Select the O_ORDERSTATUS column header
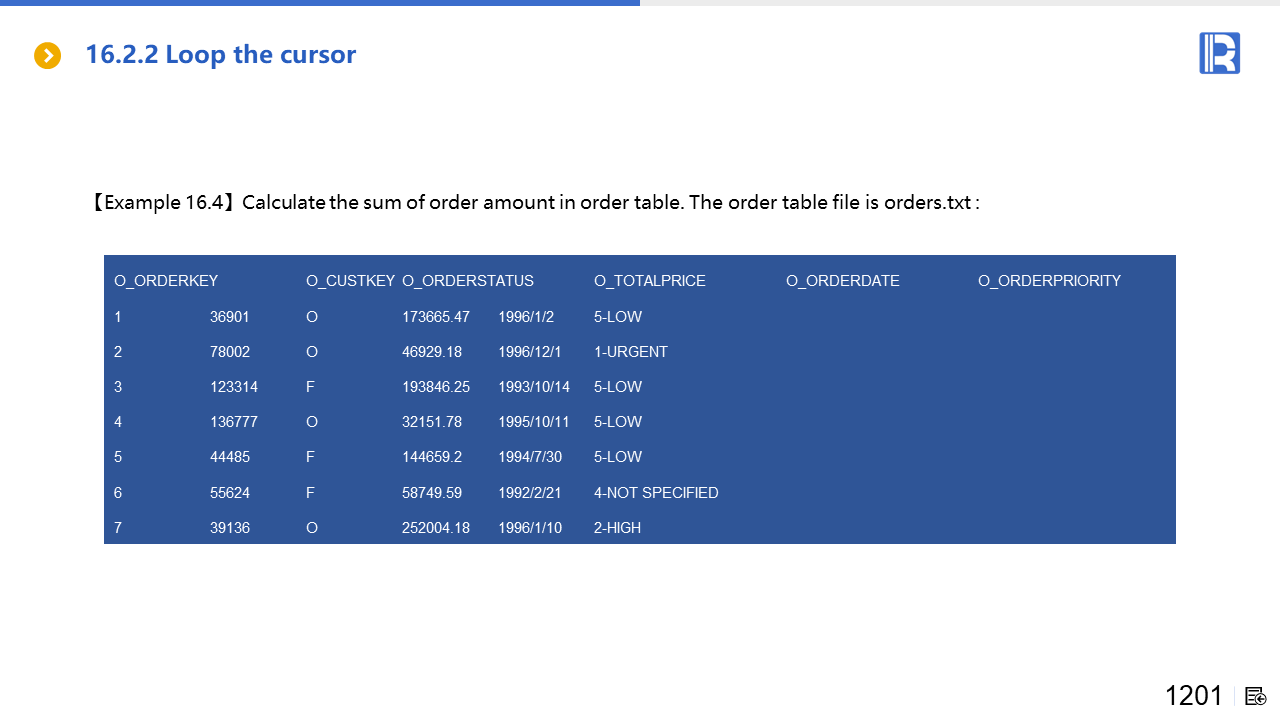Viewport: 1280px width, 720px height. click(468, 281)
